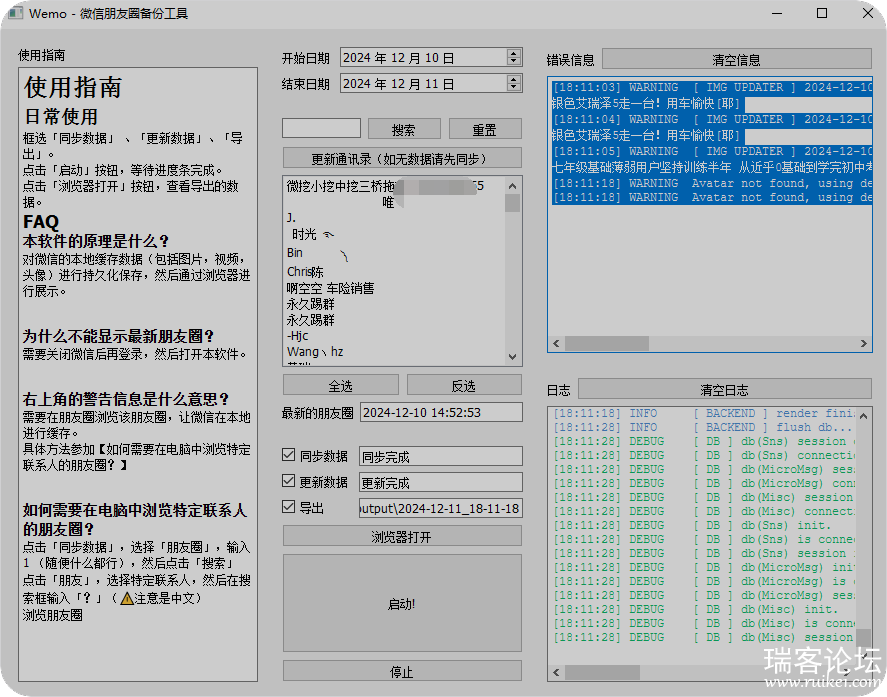
Task: Increase the end date with up arrow
Action: (513, 80)
